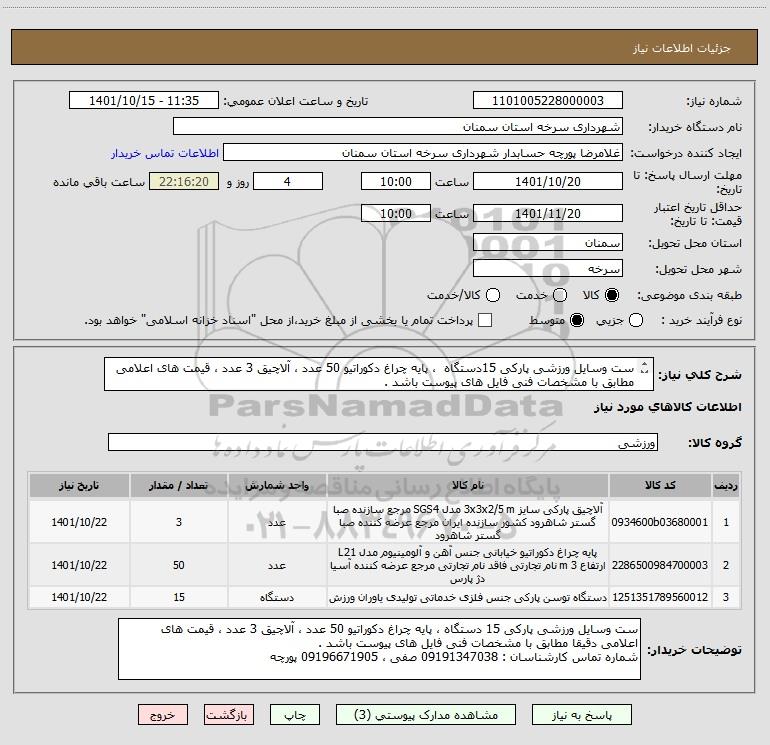Click the price validity date 1401/11/20 field
770x745 pixels.
[x=548, y=213]
